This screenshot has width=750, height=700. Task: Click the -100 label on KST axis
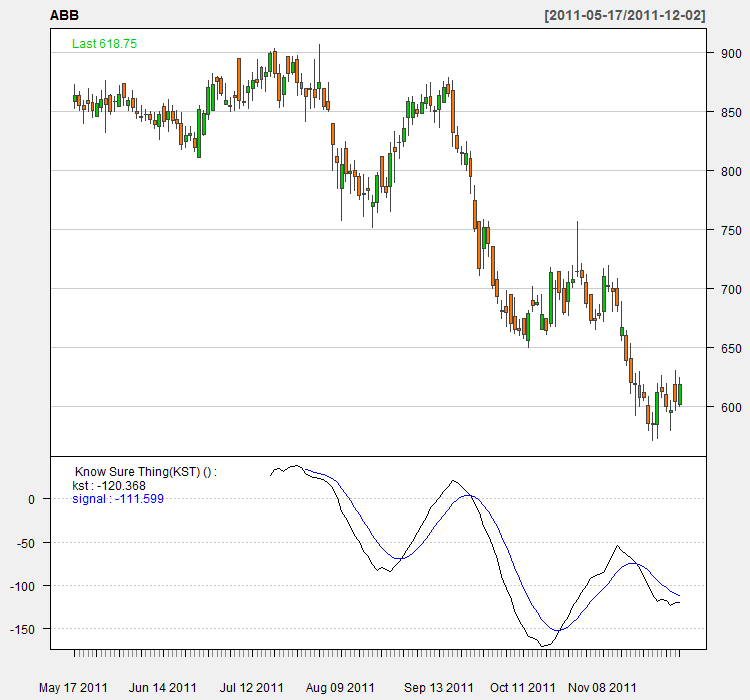tap(22, 587)
